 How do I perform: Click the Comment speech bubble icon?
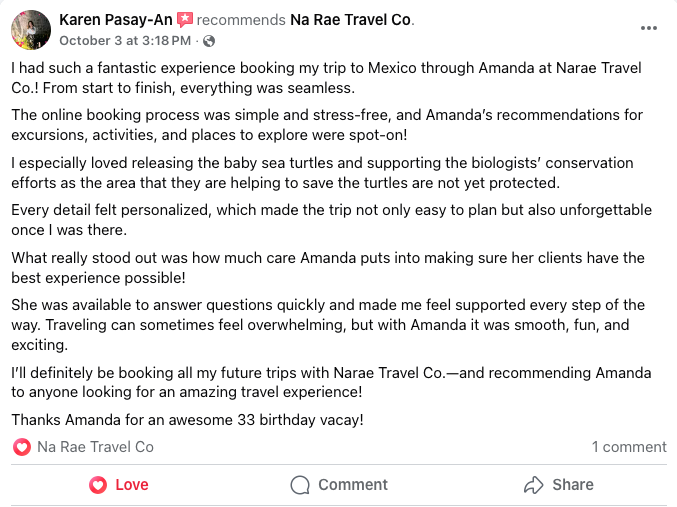click(300, 485)
